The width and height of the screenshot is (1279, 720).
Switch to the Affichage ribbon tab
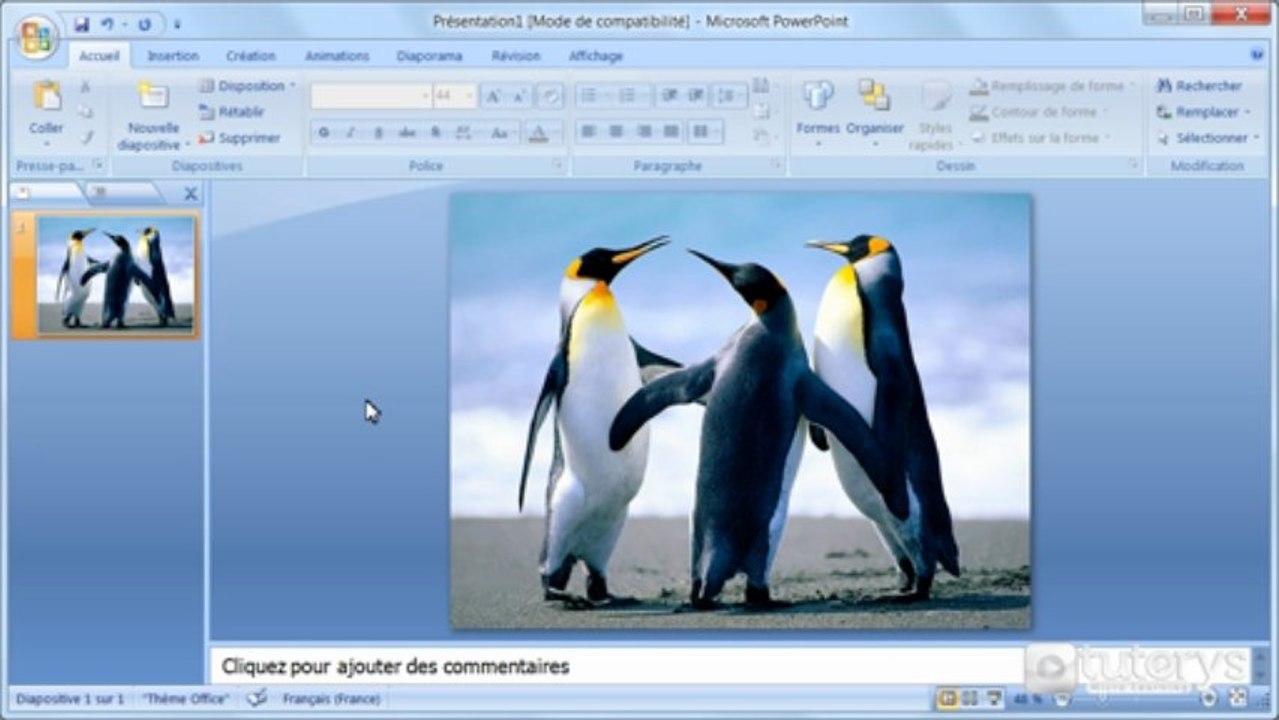point(596,56)
